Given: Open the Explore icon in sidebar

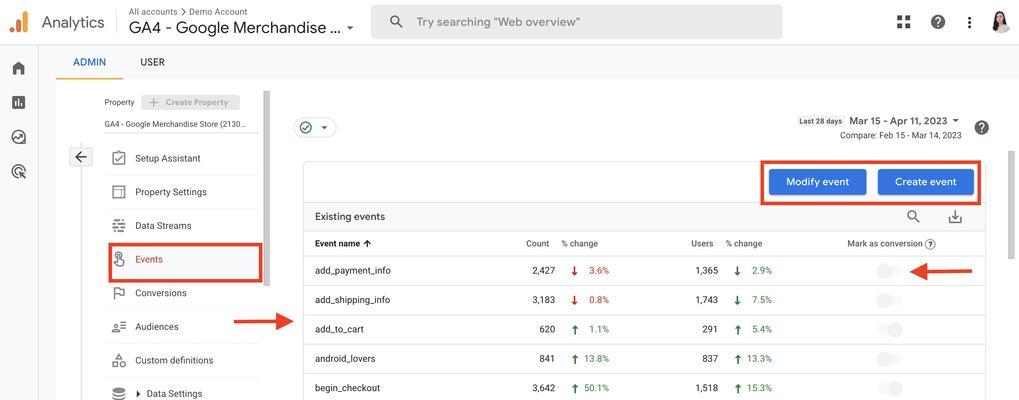Looking at the screenshot, I should point(19,137).
